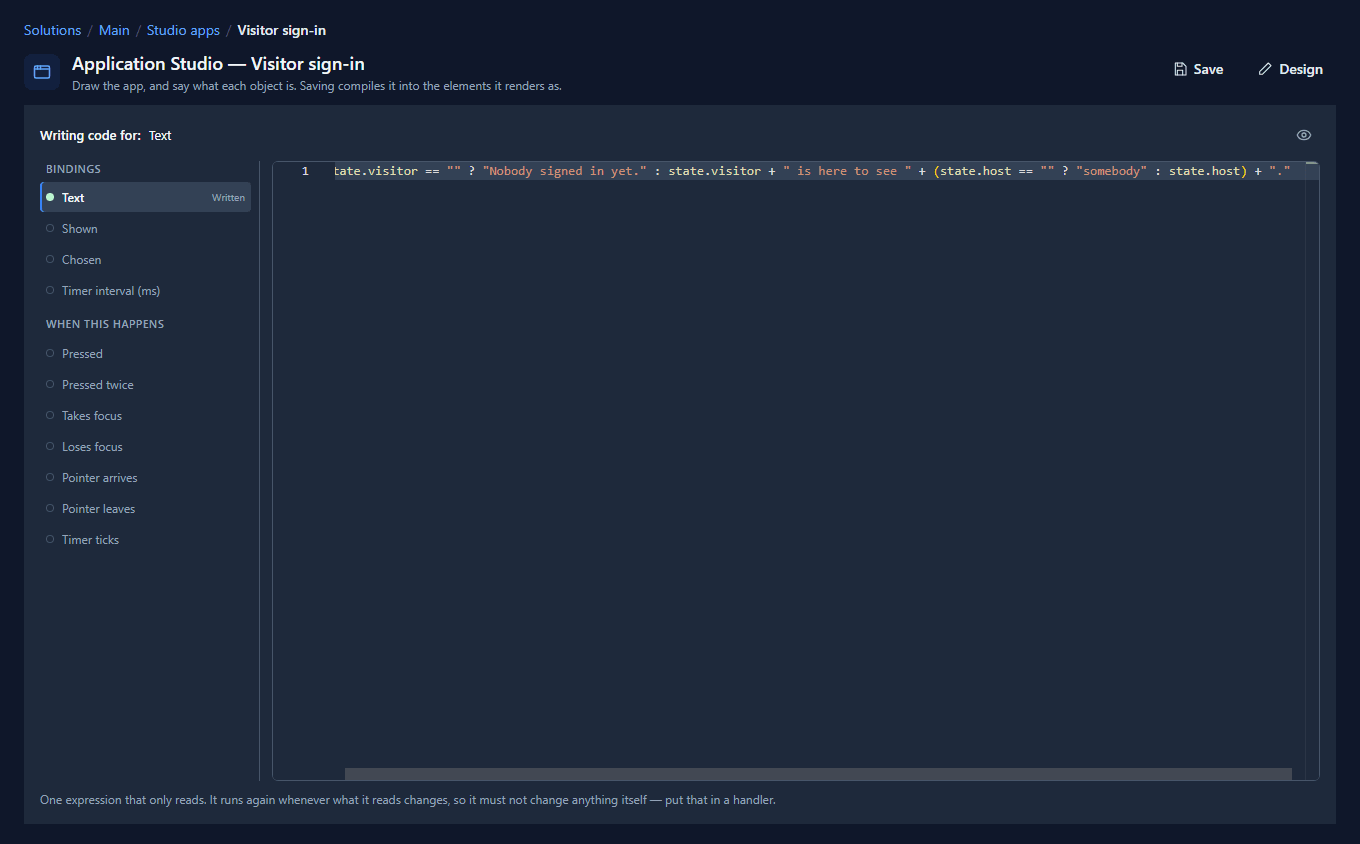Screen dimensions: 1360x844
Task: Click the Application Studio app icon
Action: point(42,72)
